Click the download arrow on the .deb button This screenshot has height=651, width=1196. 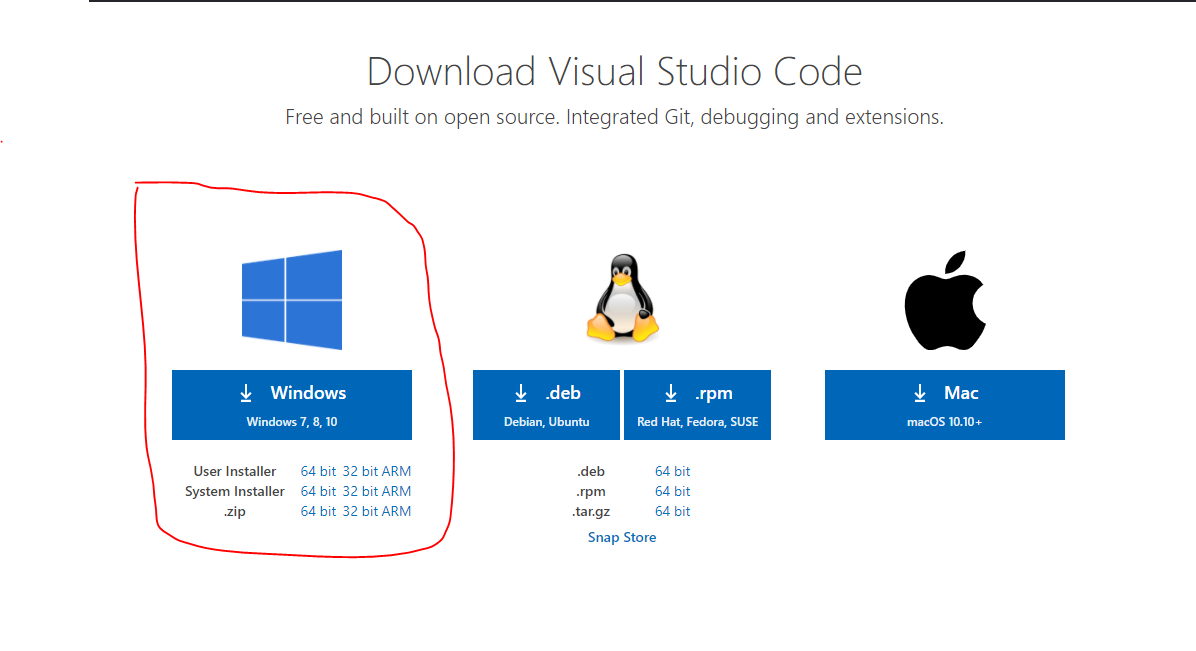click(521, 393)
